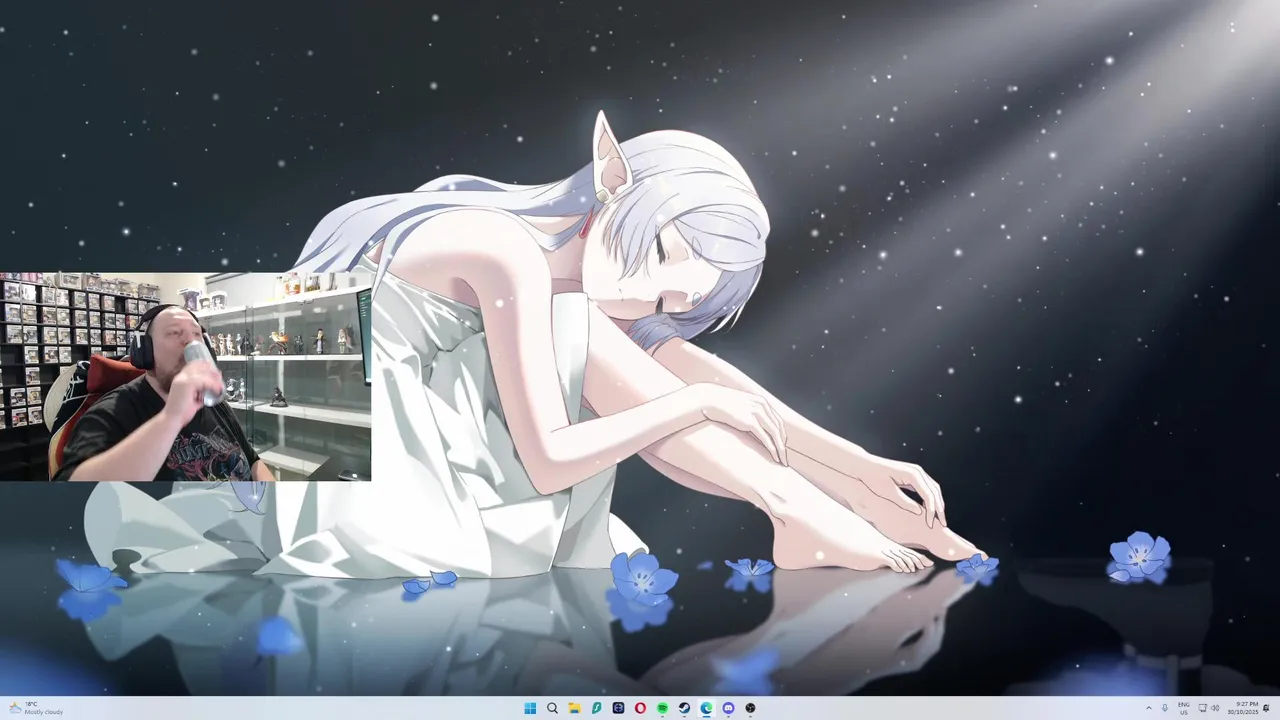Open the ENG US language switcher

coord(1184,708)
